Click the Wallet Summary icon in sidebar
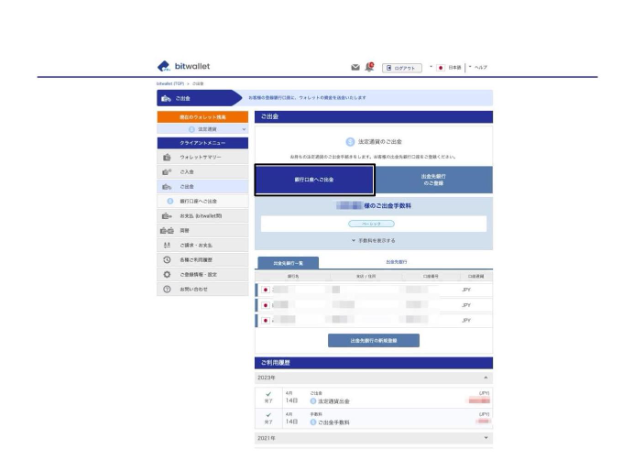The width and height of the screenshot is (619, 469). click(x=166, y=158)
